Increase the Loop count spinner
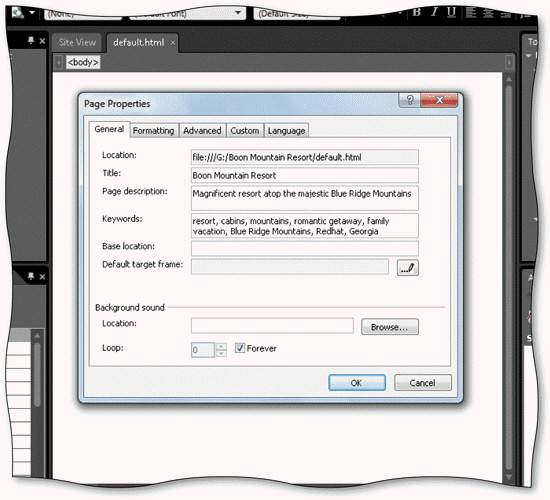This screenshot has height=500, width=550. (221, 346)
